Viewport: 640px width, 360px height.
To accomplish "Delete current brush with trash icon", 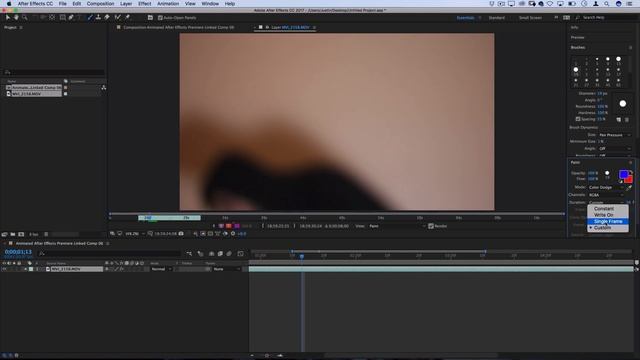I will 627,120.
